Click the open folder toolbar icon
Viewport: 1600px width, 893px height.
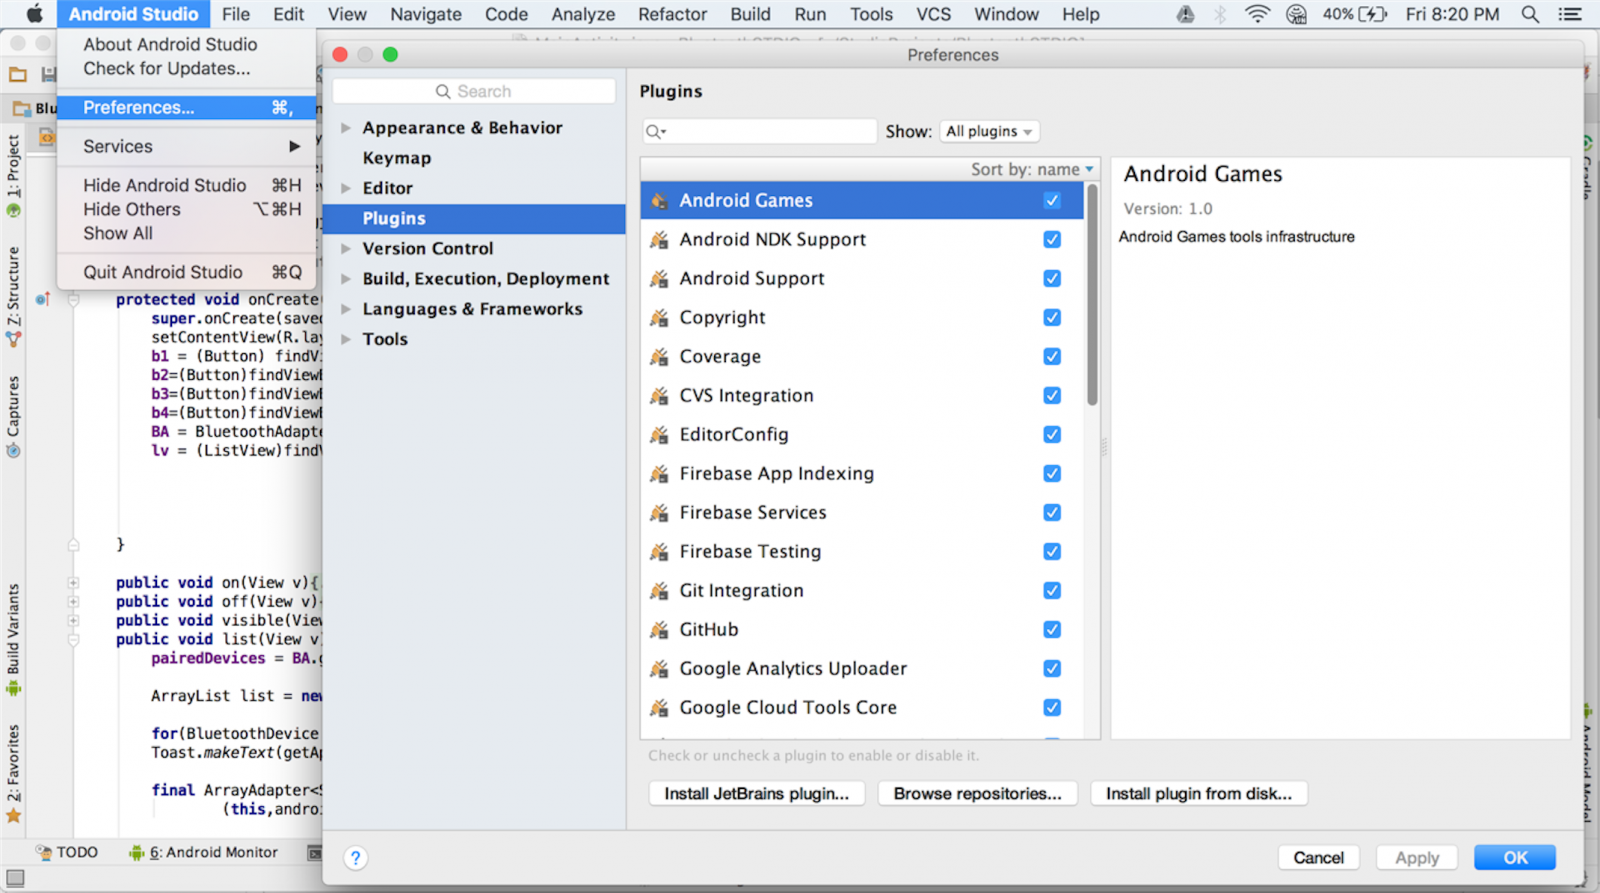[x=18, y=74]
